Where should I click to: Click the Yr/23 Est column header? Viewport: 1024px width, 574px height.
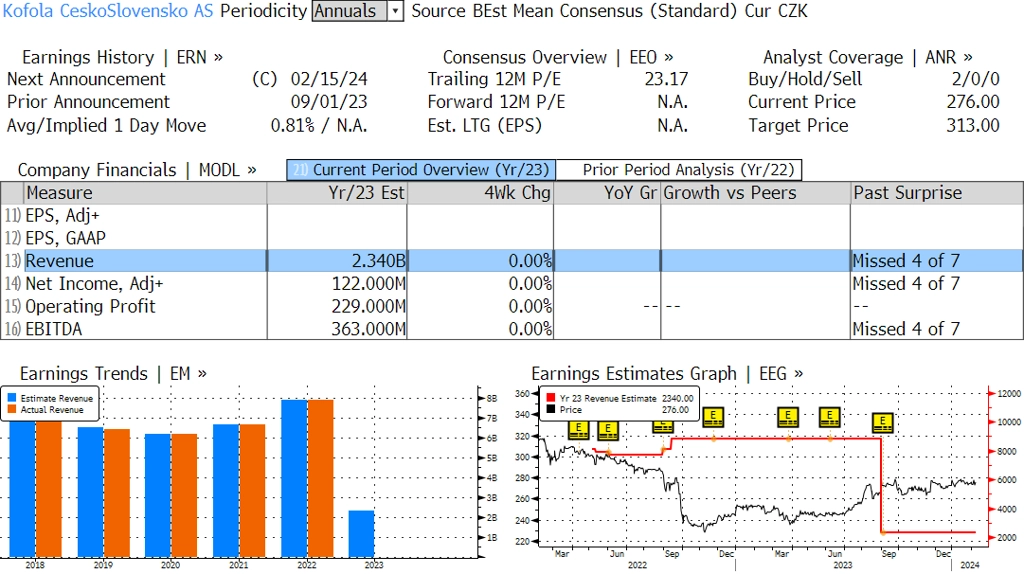(337, 193)
